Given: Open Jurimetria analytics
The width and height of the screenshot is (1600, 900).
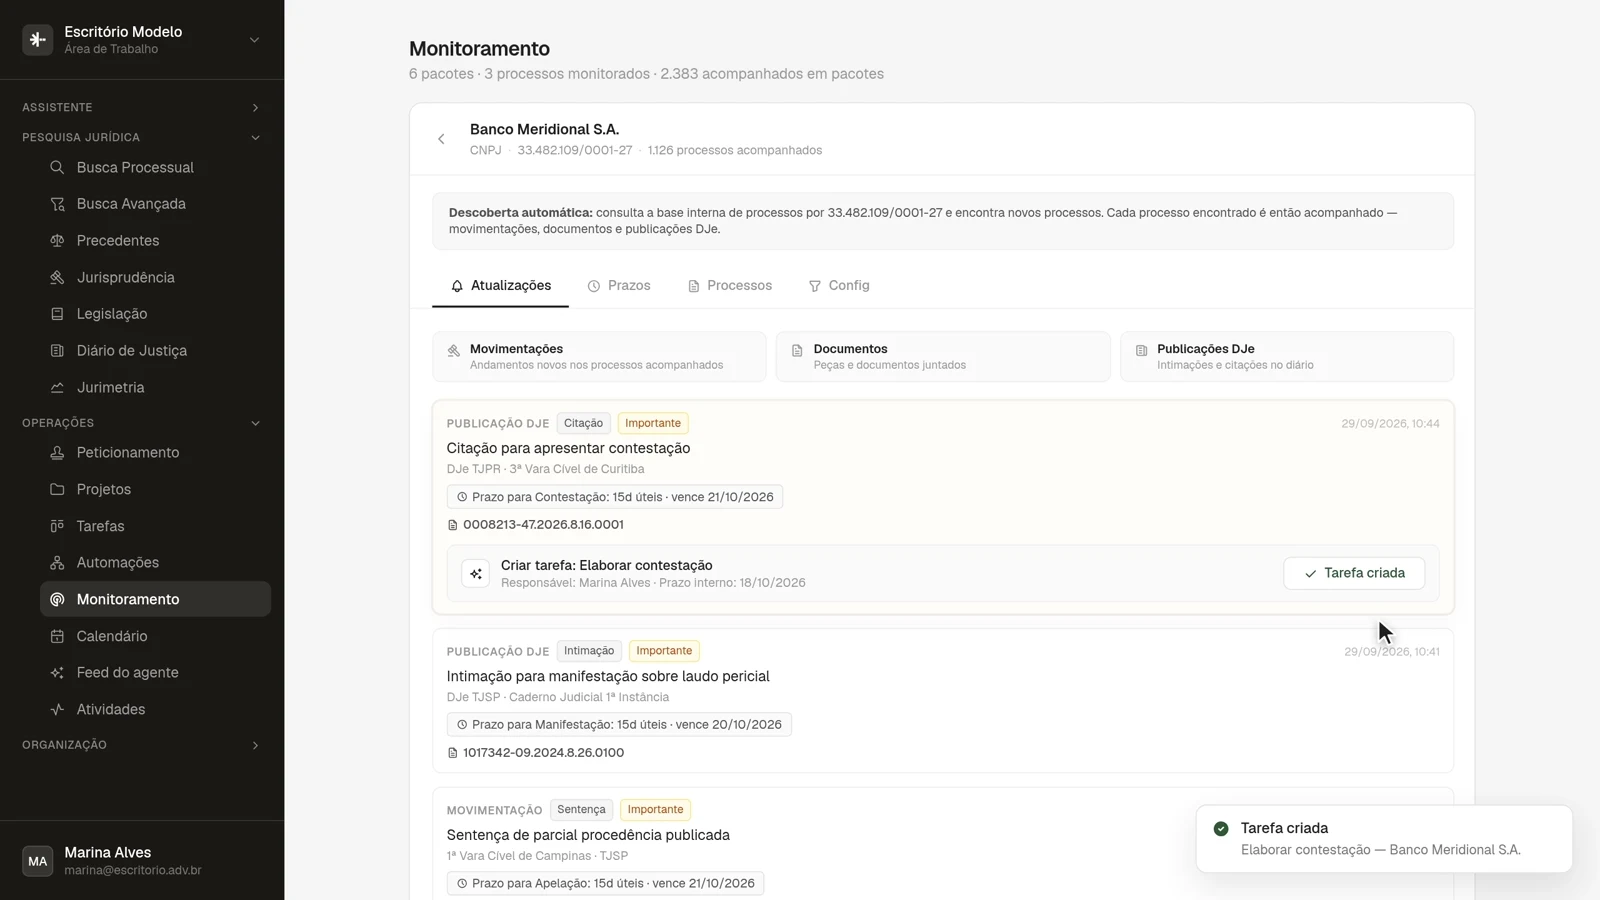Looking at the screenshot, I should point(155,388).
